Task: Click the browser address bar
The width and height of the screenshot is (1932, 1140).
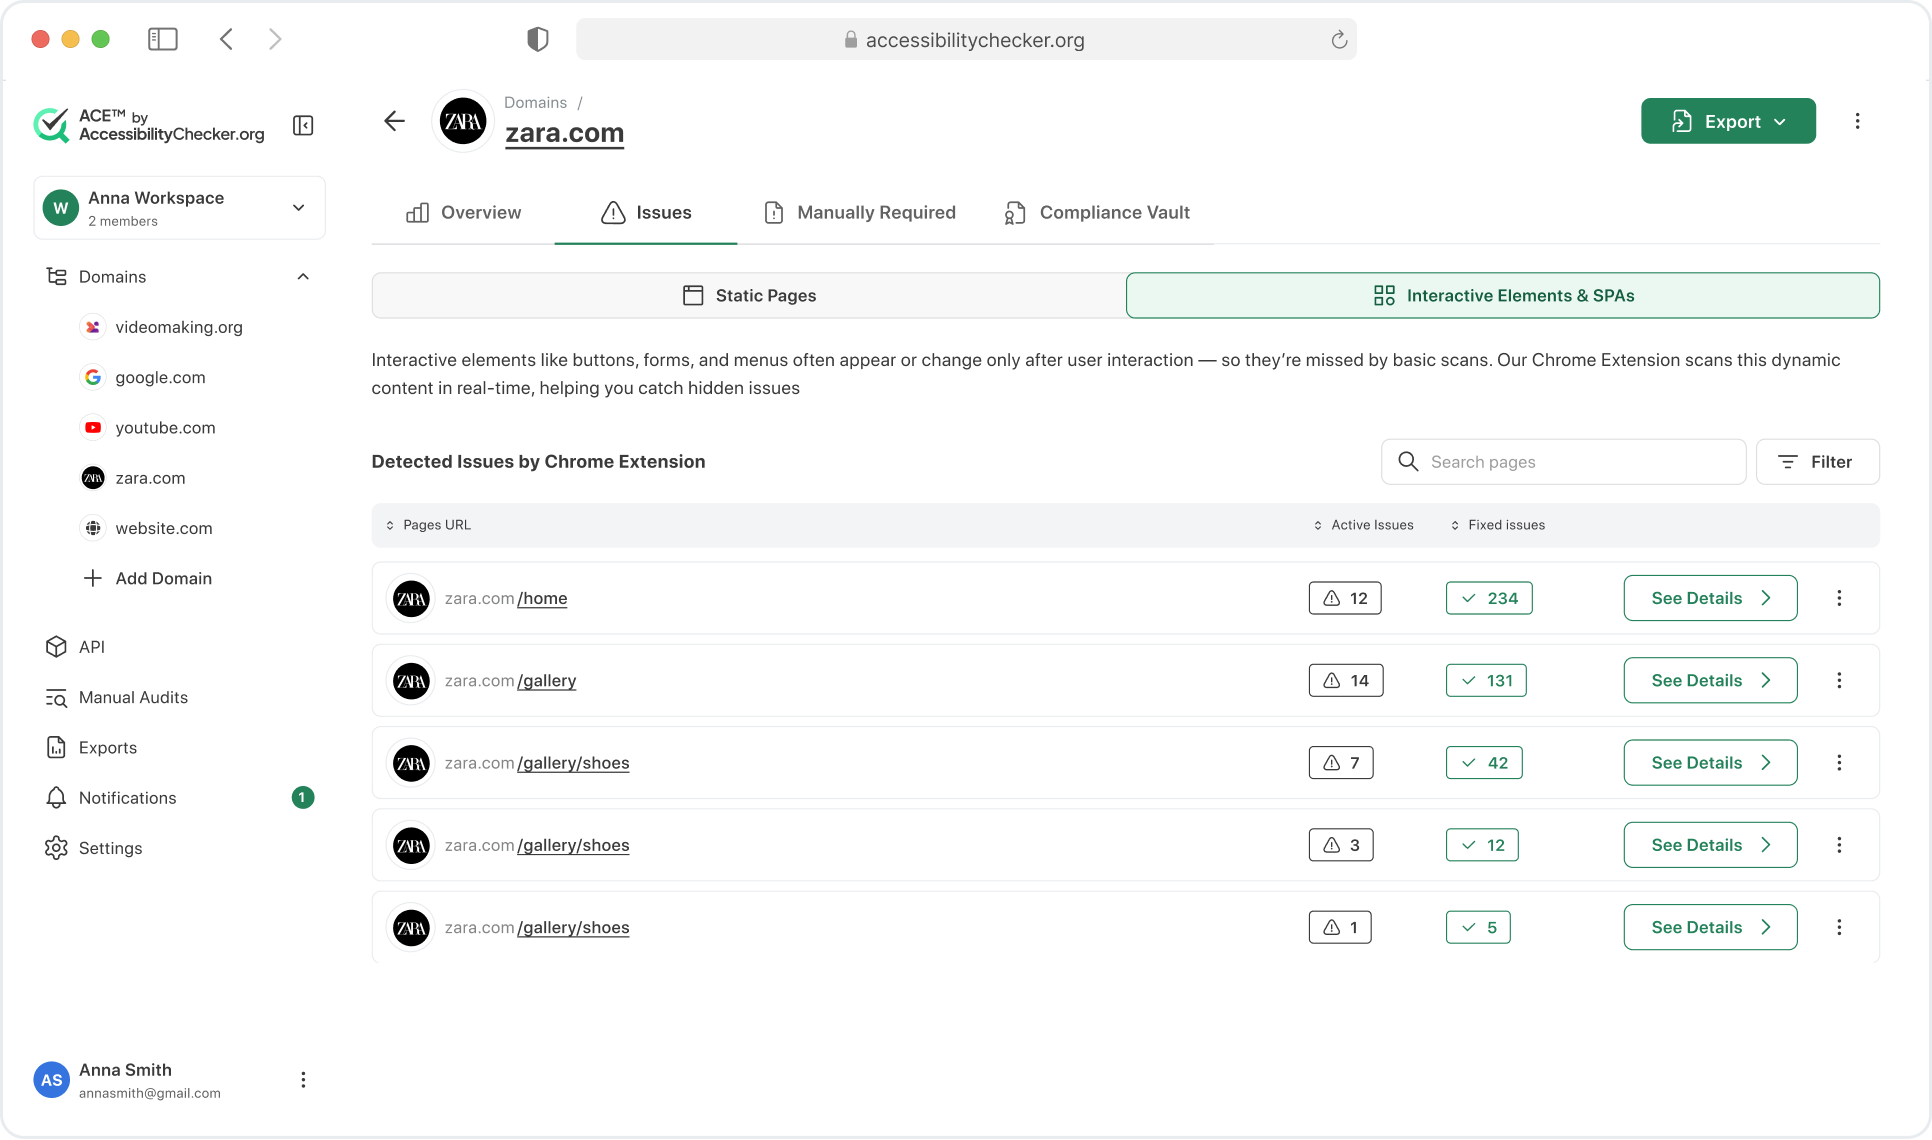Action: pos(966,40)
